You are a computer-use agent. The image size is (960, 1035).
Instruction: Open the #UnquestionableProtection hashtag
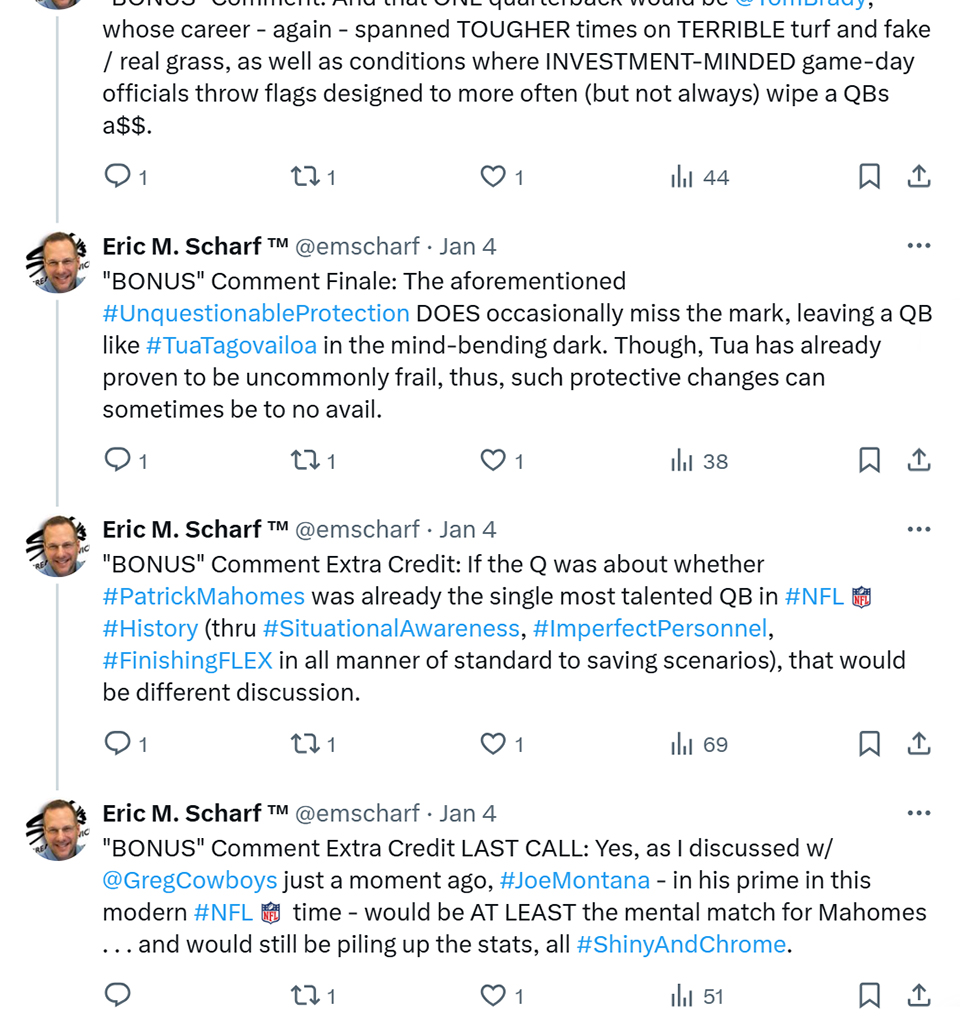[x=256, y=313]
